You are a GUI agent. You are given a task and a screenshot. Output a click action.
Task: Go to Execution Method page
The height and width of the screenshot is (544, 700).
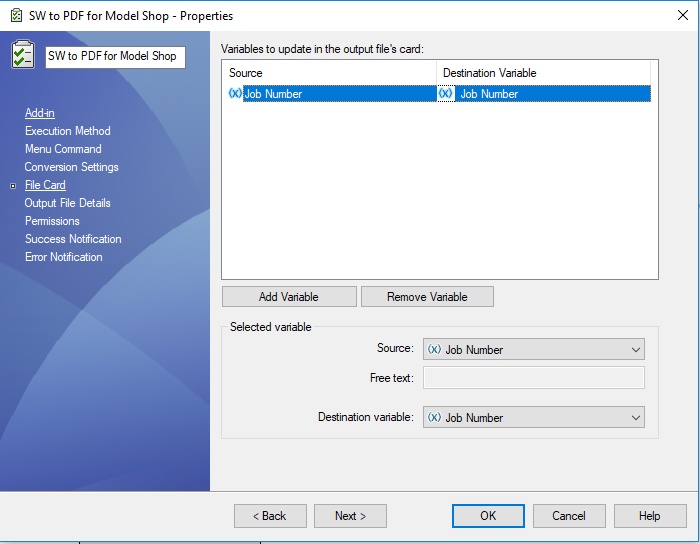tap(68, 131)
